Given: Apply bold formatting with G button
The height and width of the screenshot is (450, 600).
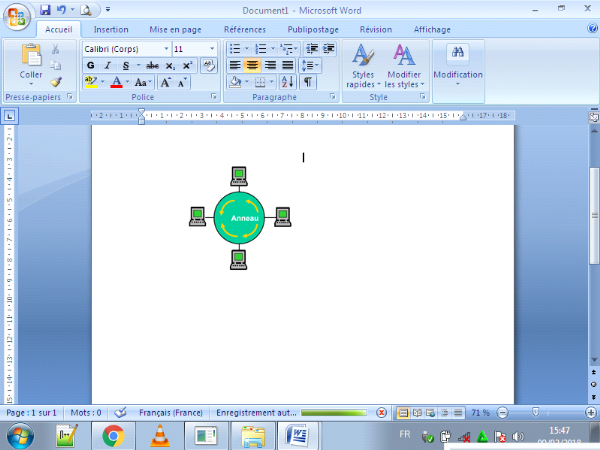Looking at the screenshot, I should (90, 65).
